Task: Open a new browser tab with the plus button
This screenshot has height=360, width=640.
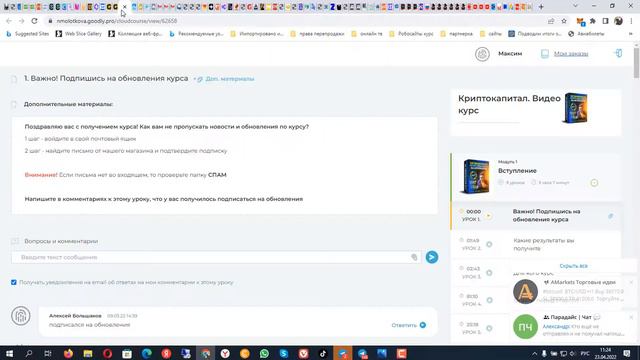Action: (541, 7)
